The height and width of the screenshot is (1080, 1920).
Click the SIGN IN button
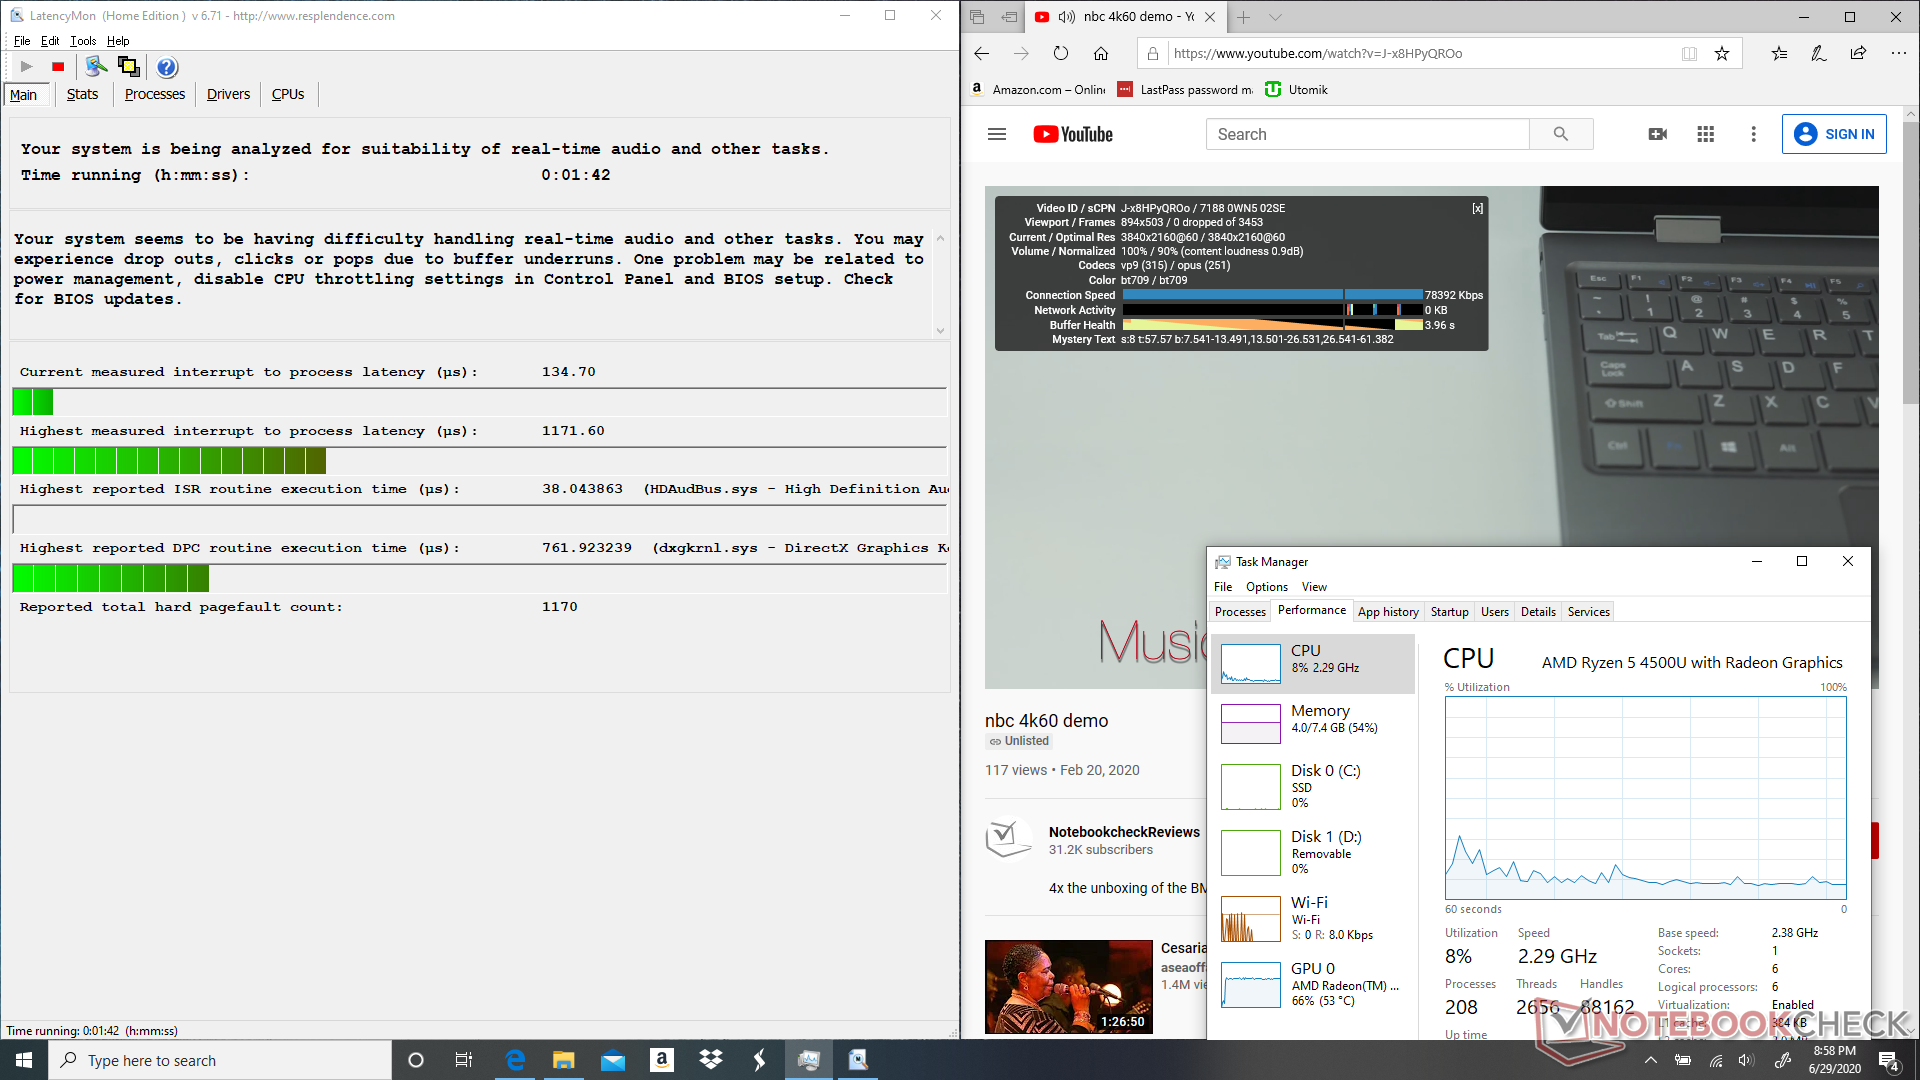(1834, 134)
